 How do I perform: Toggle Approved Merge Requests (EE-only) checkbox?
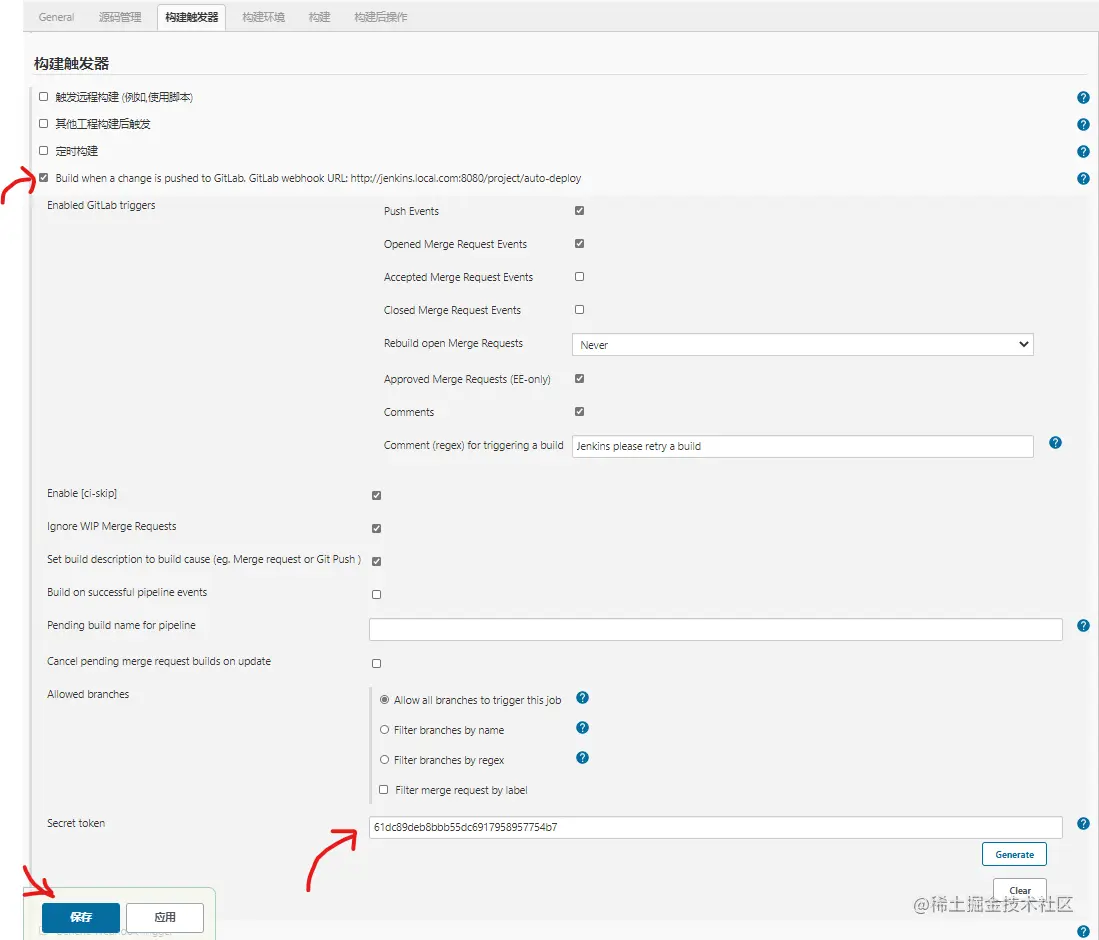[x=579, y=379]
